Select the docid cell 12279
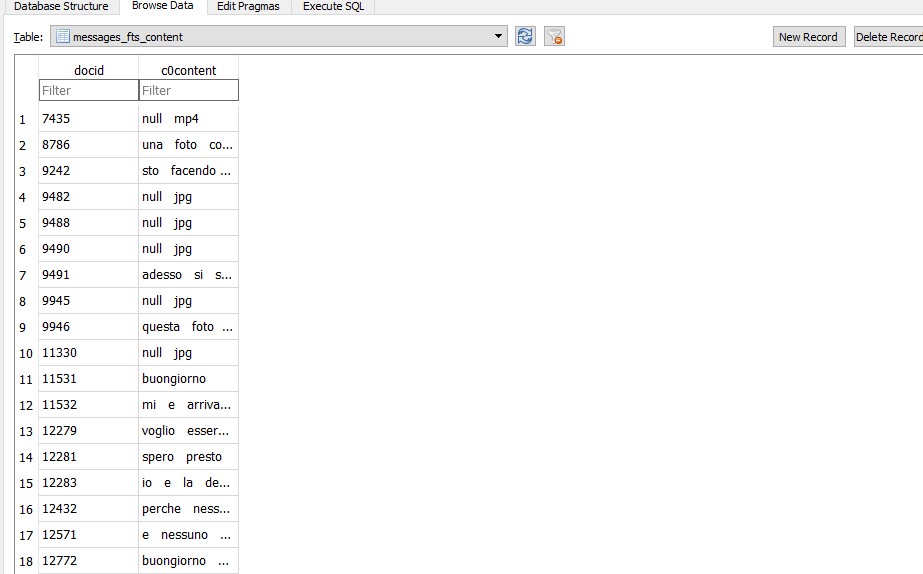 [89, 430]
